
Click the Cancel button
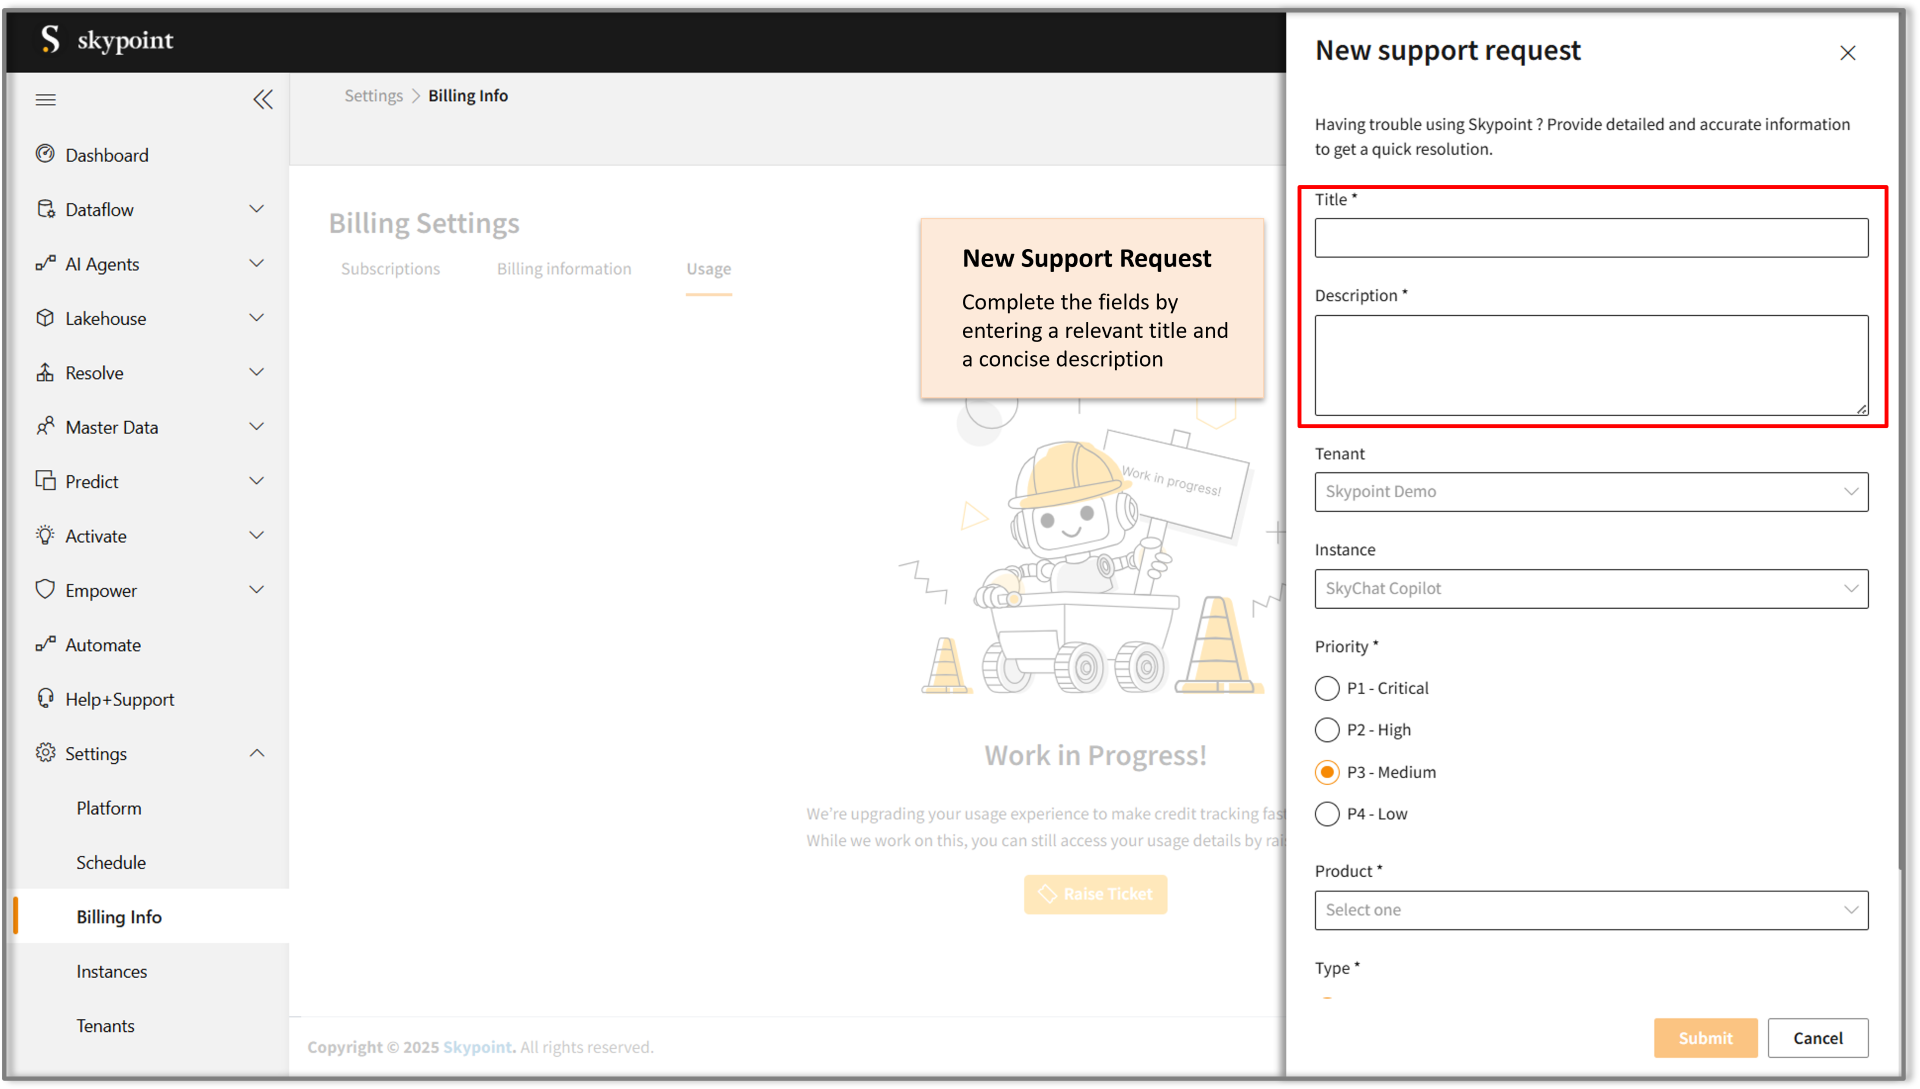point(1817,1038)
